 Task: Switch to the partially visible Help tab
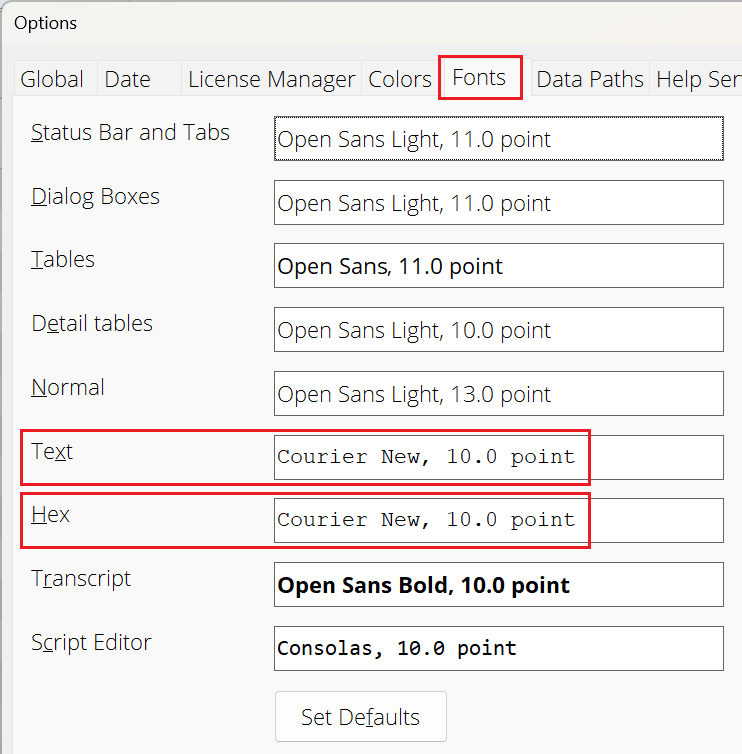(x=697, y=79)
